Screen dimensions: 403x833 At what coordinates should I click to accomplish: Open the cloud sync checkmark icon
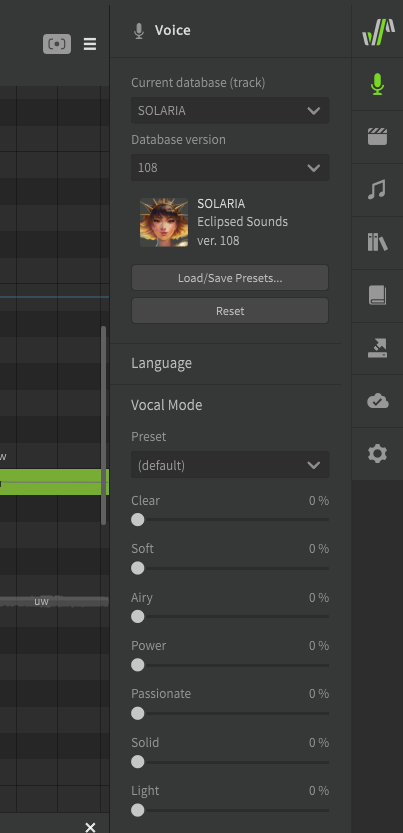point(377,401)
